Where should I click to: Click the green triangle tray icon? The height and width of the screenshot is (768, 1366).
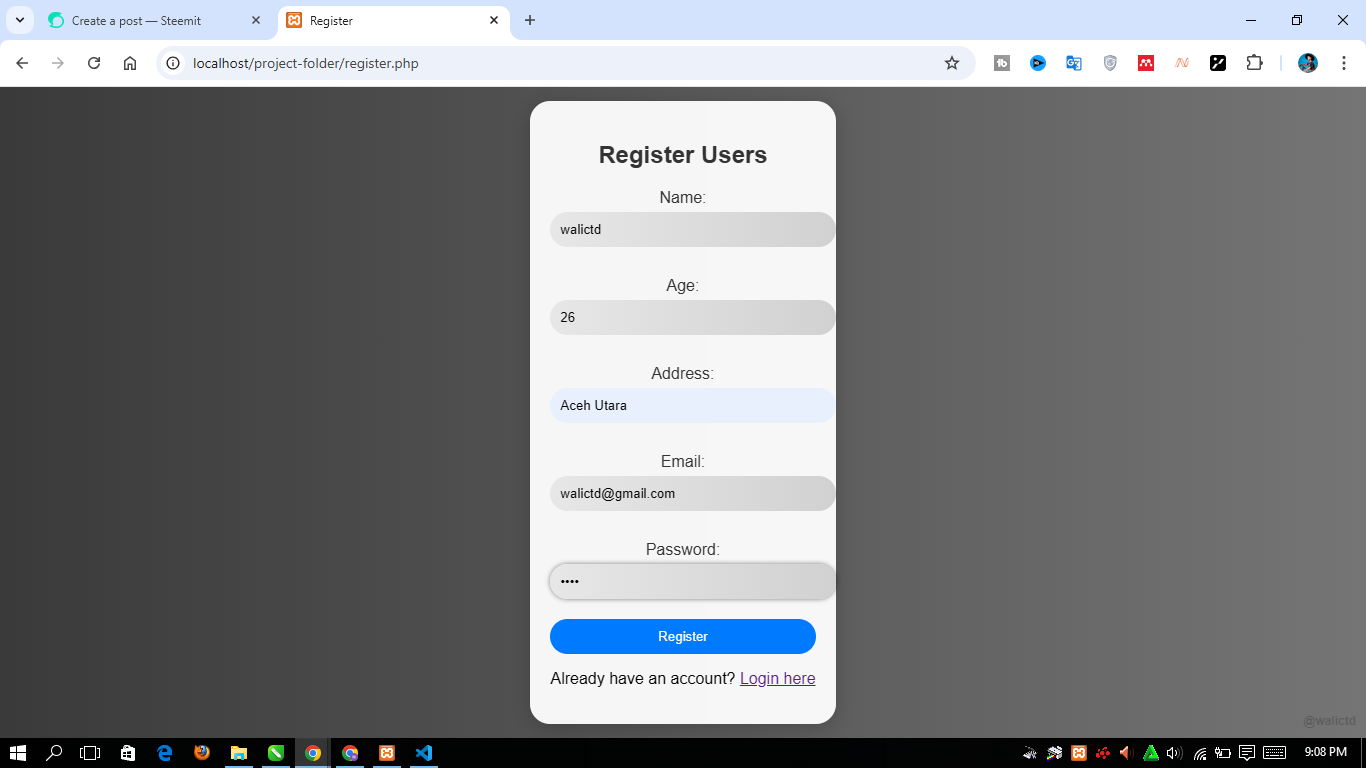tap(1151, 753)
